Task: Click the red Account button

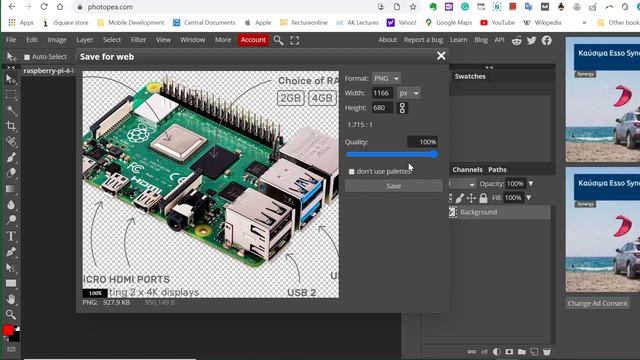Action: tap(253, 40)
